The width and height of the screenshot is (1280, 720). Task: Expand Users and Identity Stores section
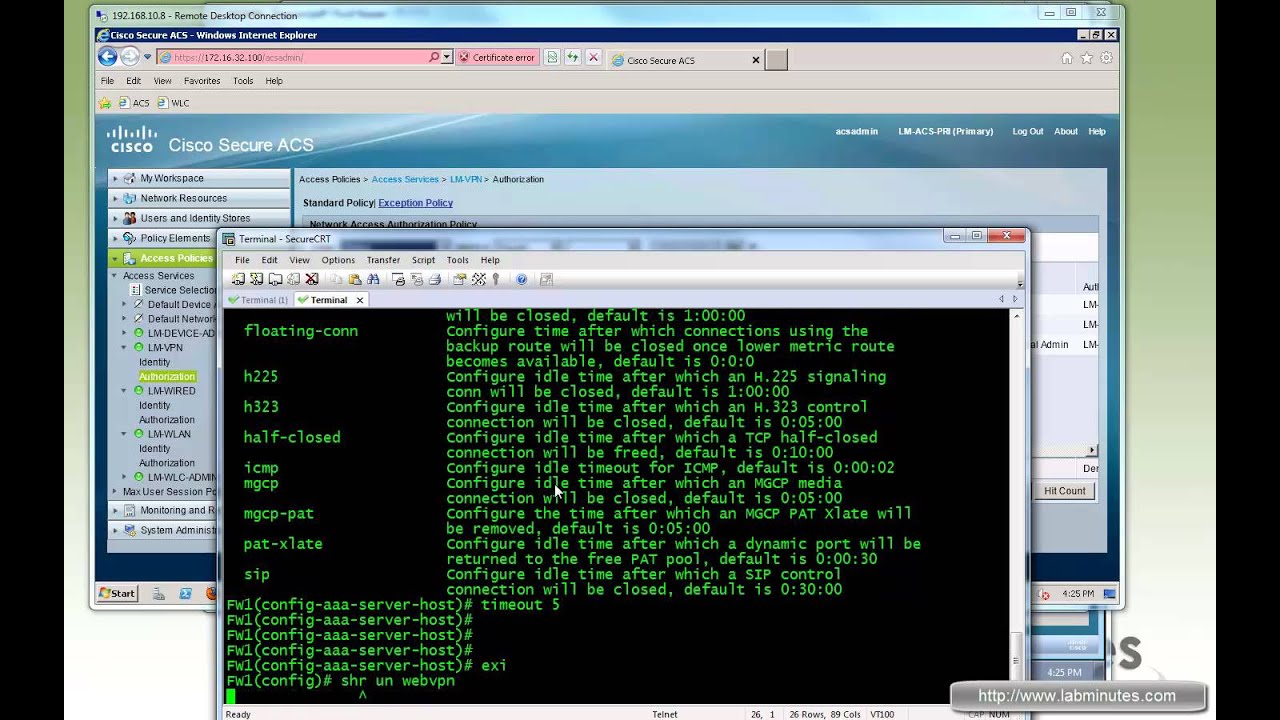pyautogui.click(x=115, y=218)
